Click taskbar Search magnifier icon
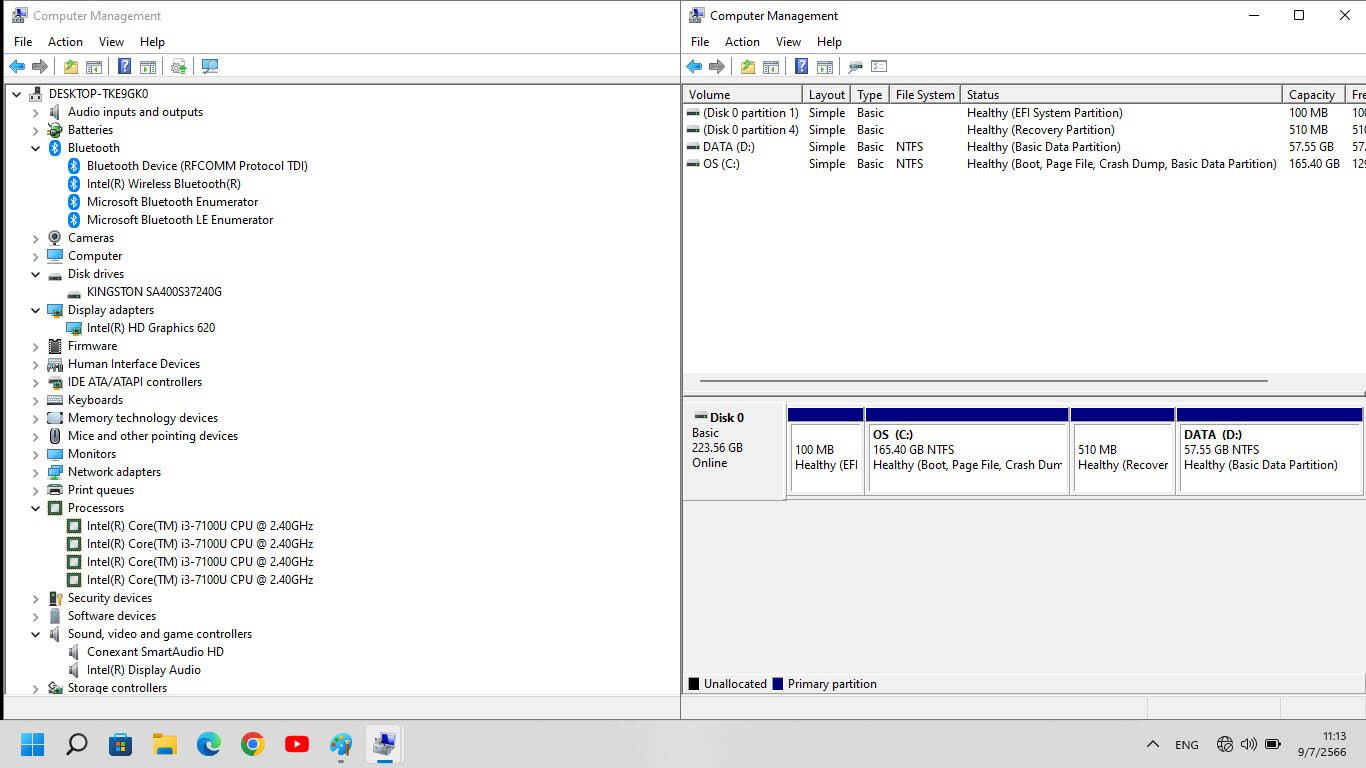 click(76, 744)
